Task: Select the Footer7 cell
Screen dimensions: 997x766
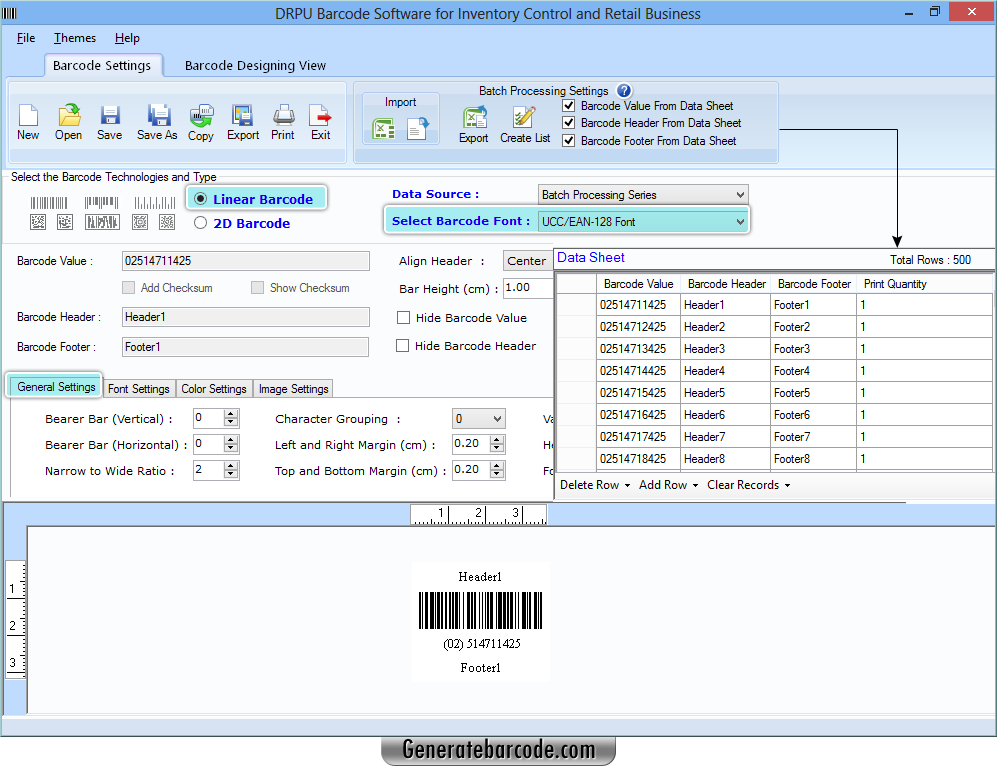Action: [x=814, y=437]
